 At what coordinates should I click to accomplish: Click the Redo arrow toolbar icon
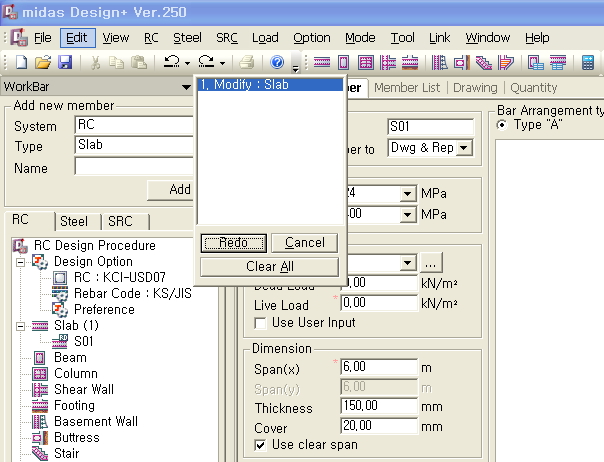(x=206, y=62)
